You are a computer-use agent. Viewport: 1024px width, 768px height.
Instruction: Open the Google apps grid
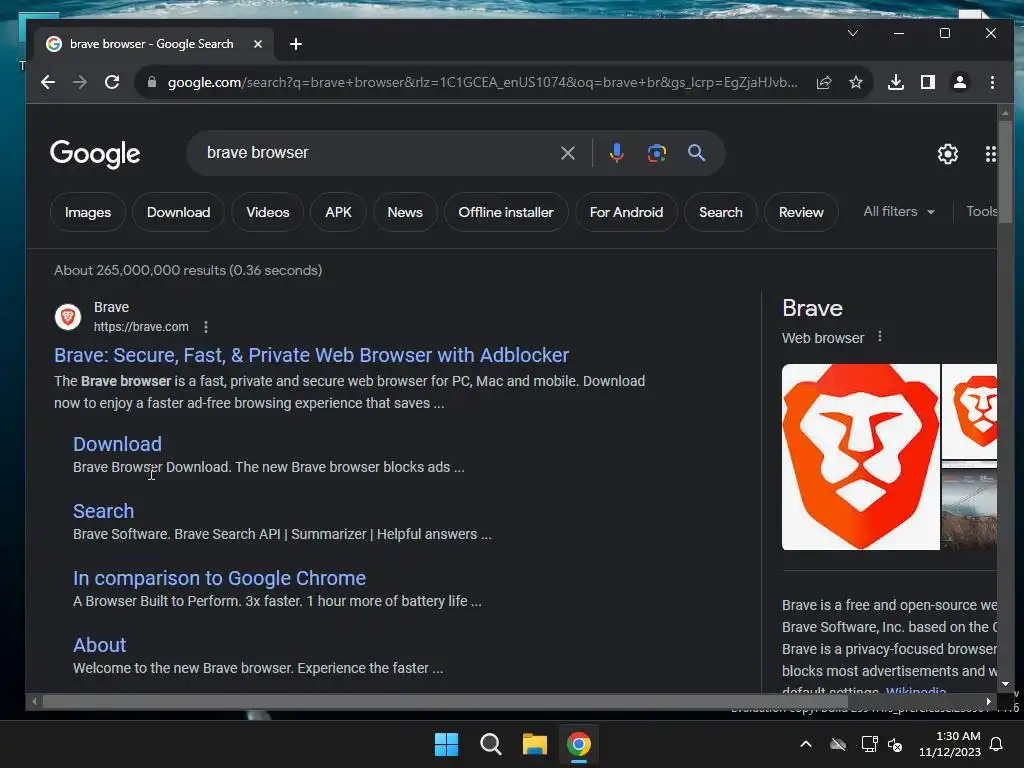point(991,154)
